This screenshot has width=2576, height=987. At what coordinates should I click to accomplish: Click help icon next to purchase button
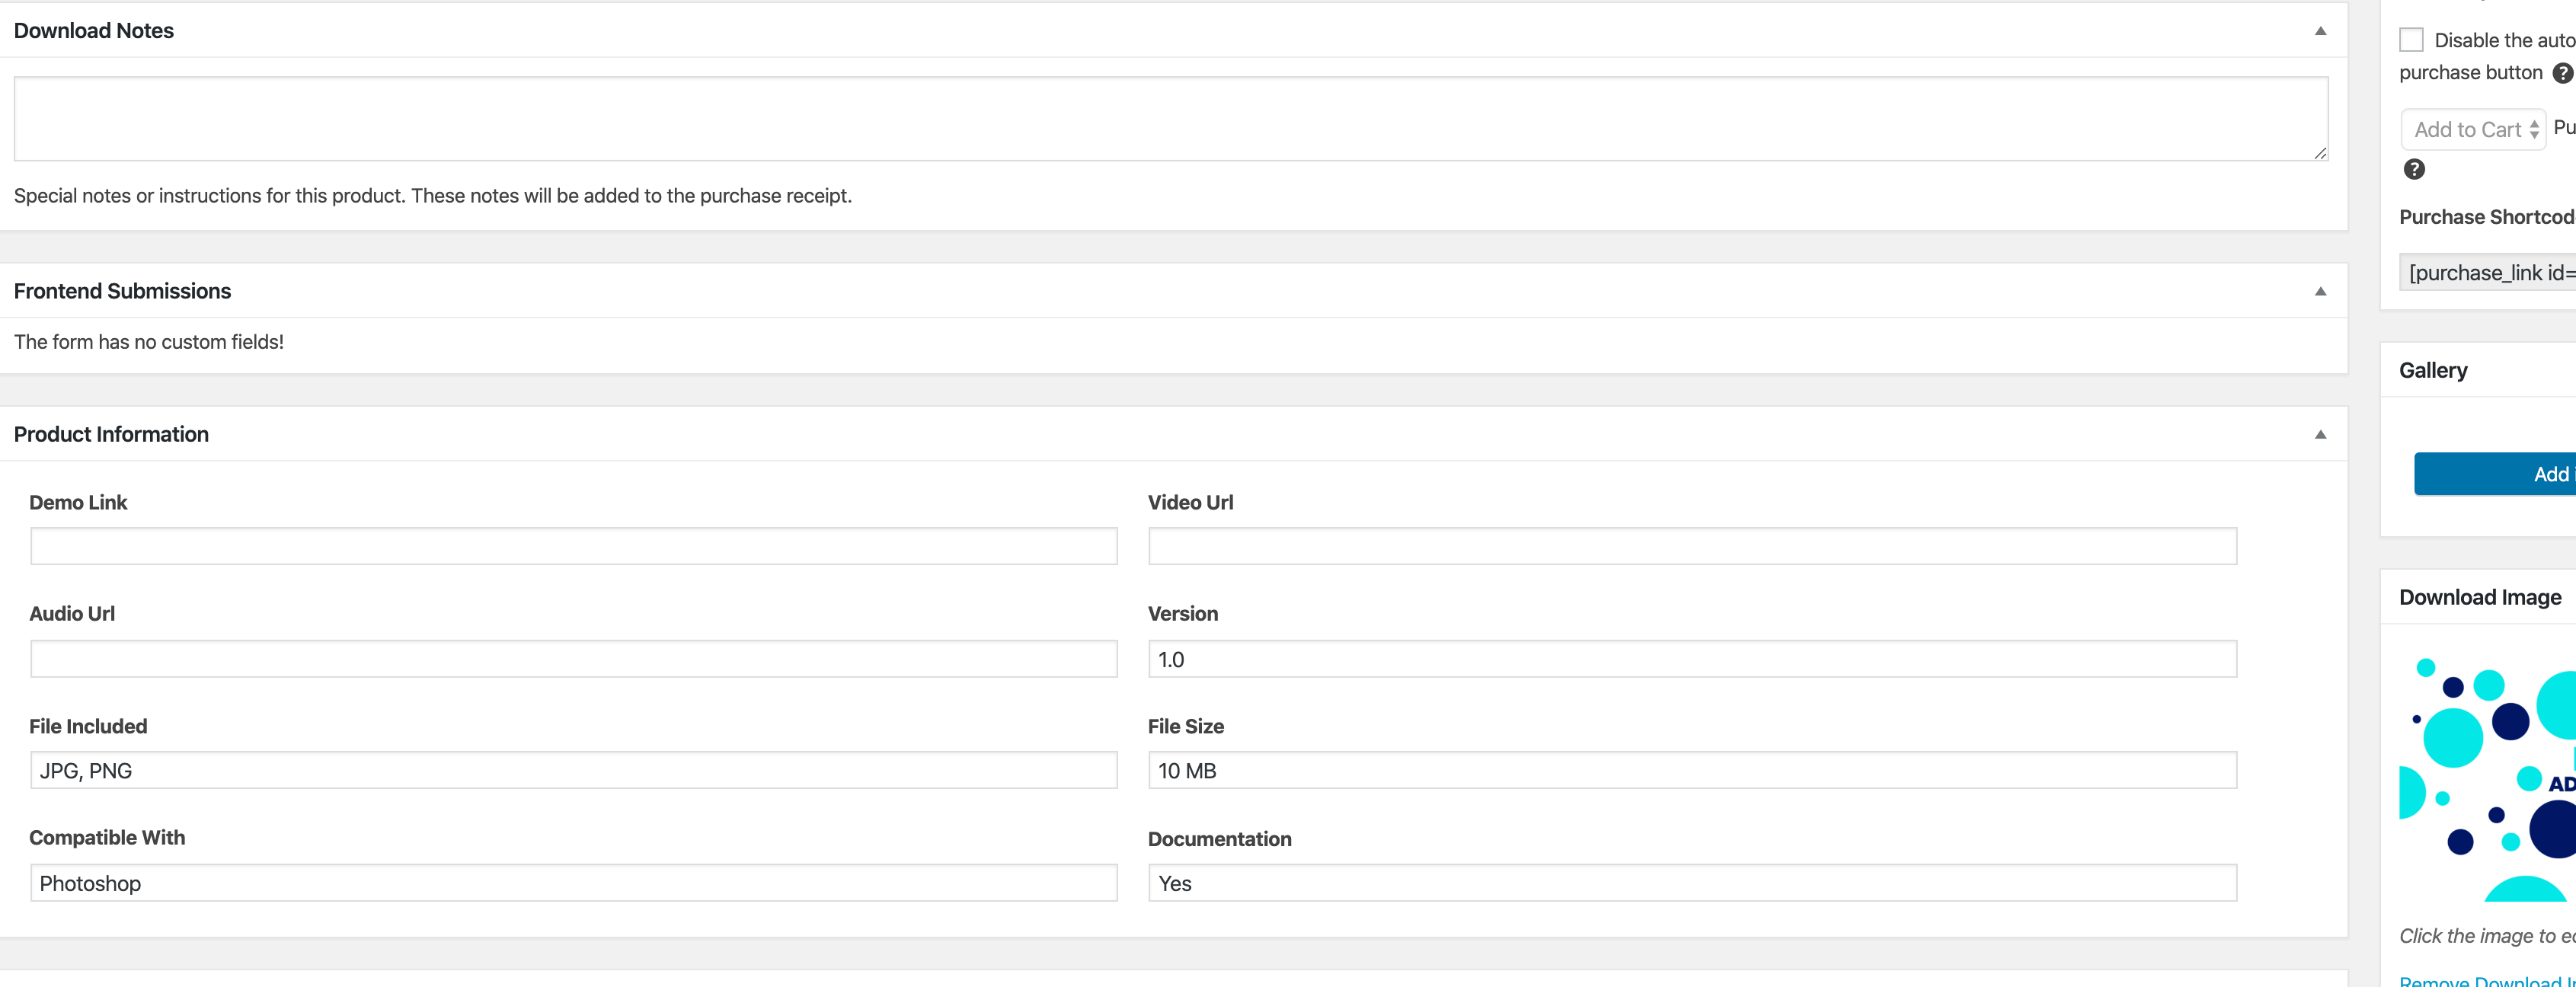pyautogui.click(x=2562, y=73)
